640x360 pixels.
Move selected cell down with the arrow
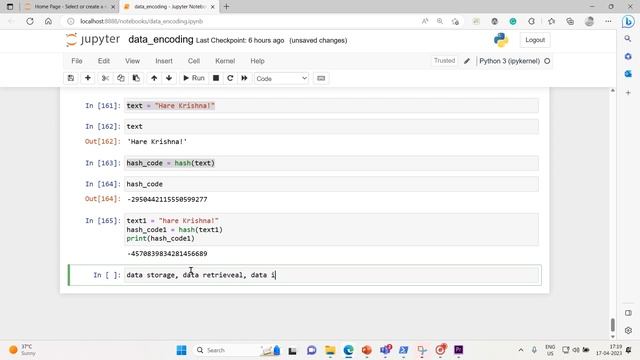[169, 78]
